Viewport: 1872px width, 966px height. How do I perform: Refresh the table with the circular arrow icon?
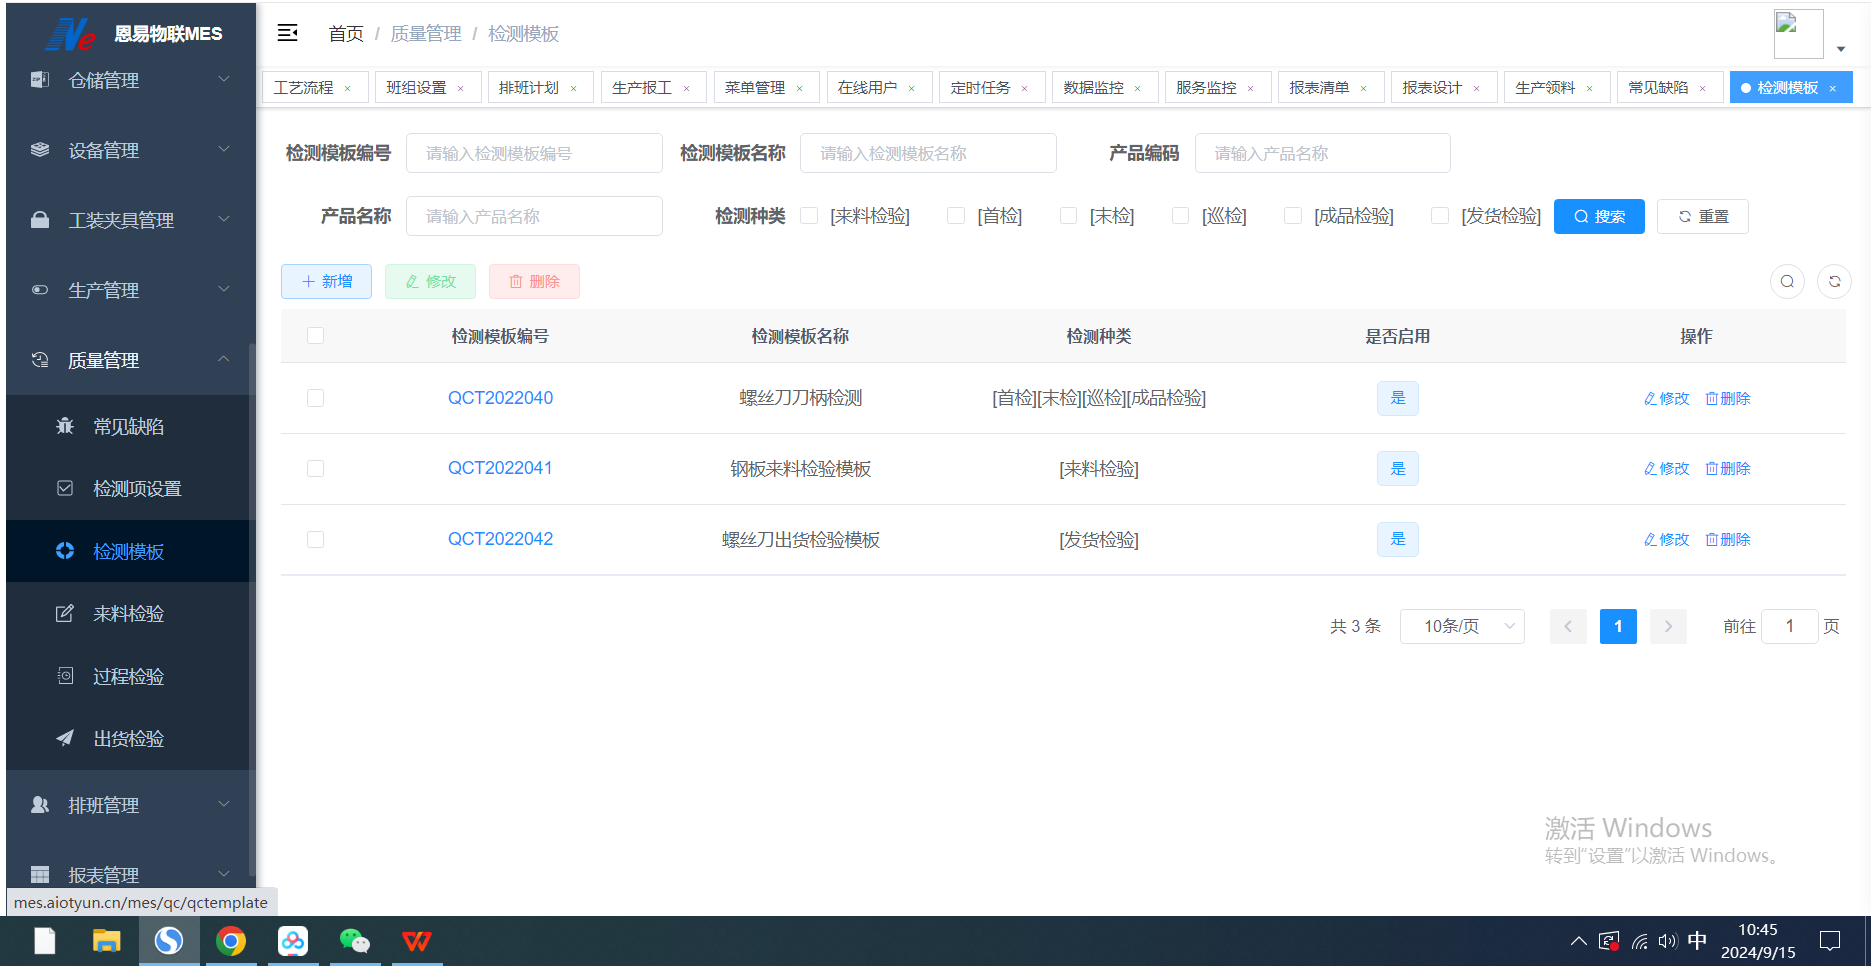pyautogui.click(x=1834, y=281)
